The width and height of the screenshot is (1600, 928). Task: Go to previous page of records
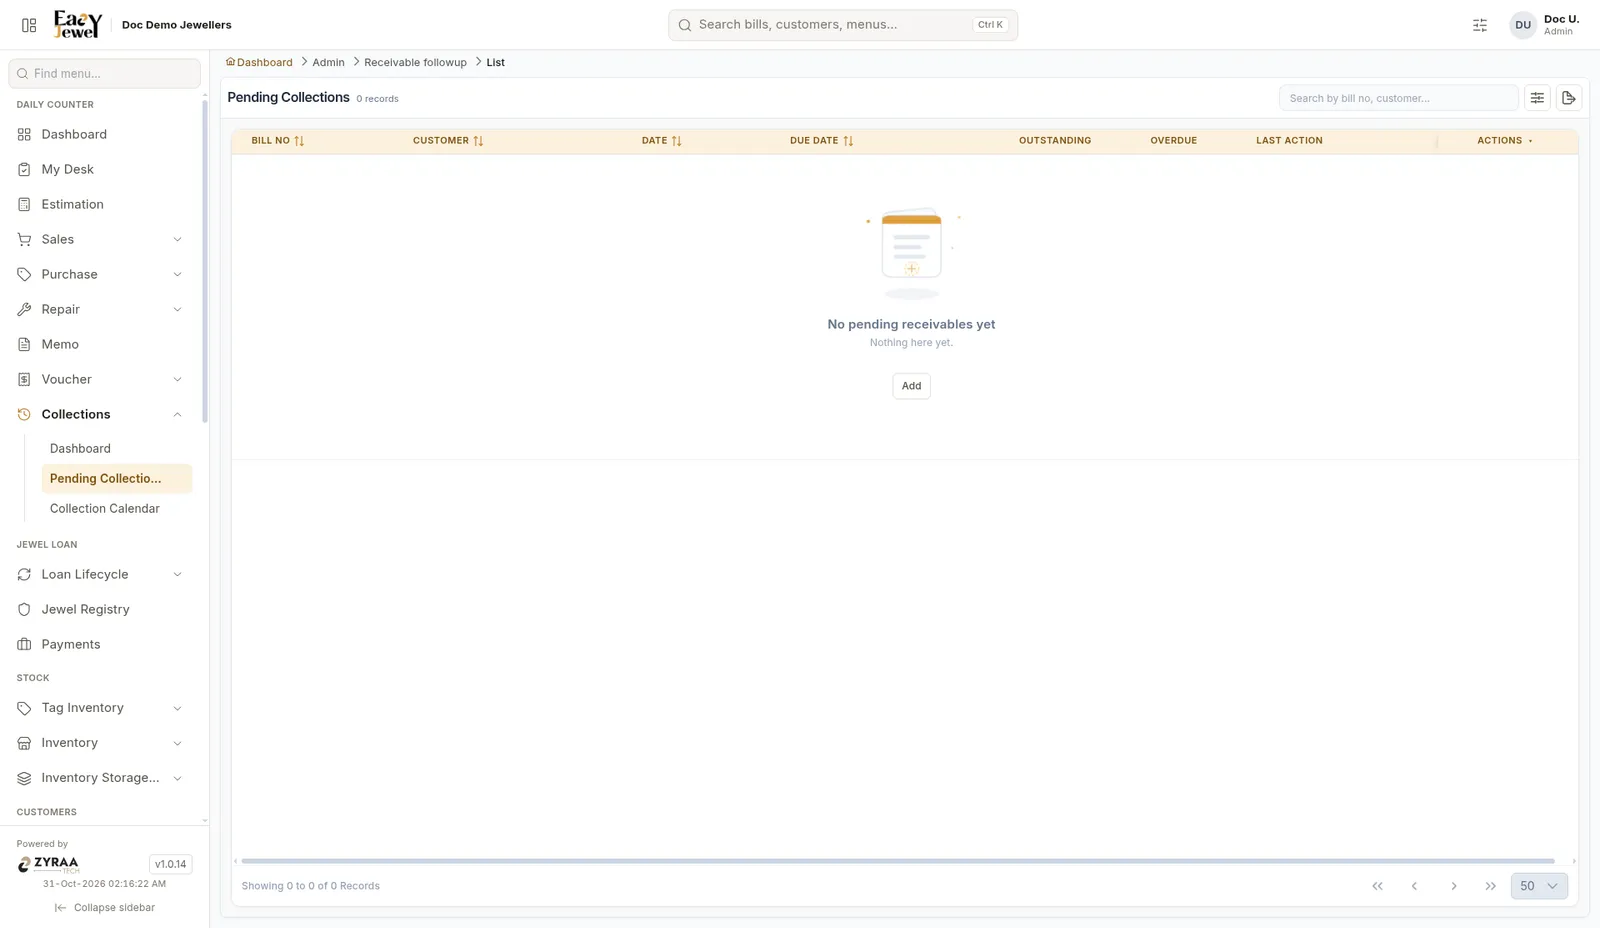pyautogui.click(x=1414, y=886)
